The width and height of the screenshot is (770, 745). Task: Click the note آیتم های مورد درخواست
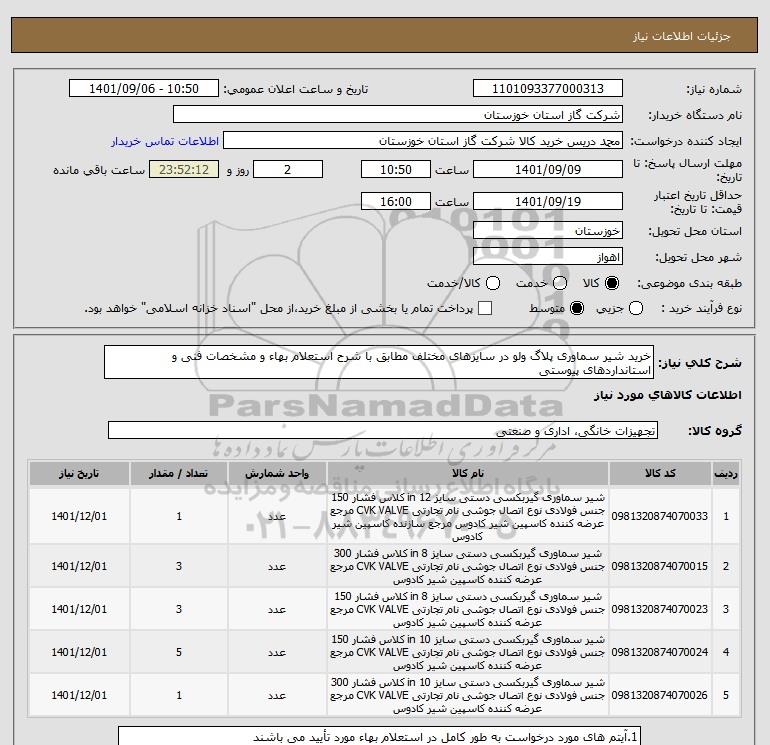[445, 737]
